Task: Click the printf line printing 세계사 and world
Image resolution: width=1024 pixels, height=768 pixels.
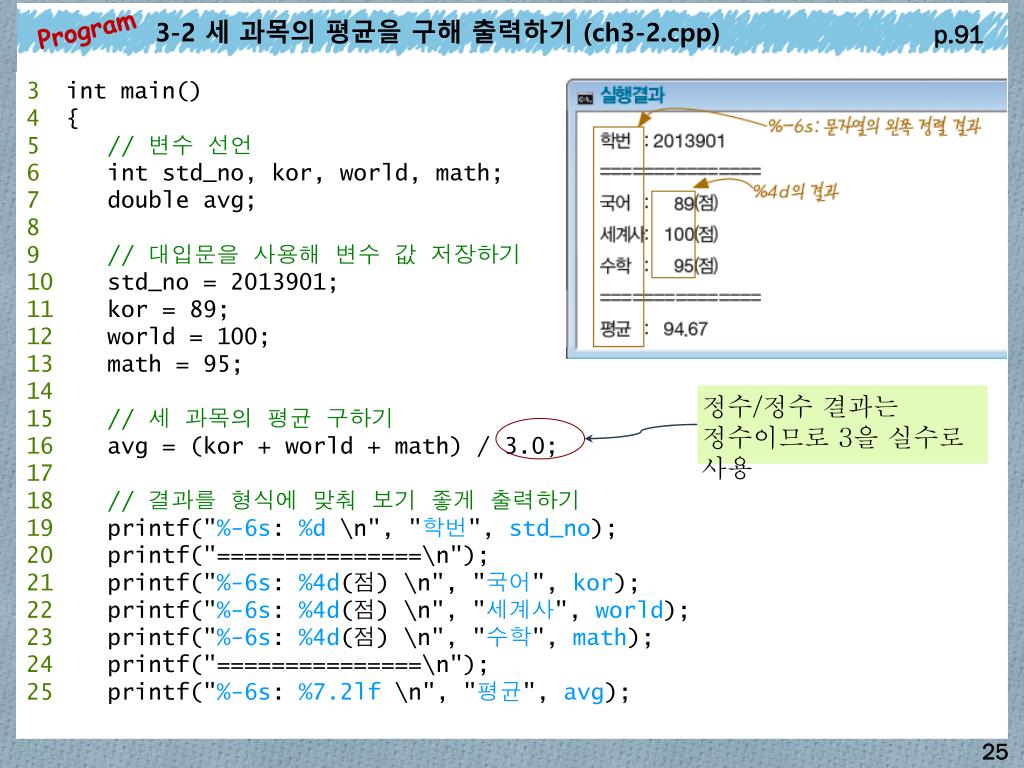Action: (398, 610)
